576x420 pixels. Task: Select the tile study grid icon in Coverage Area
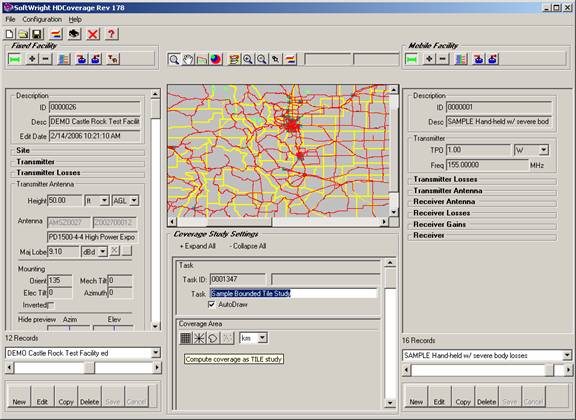[186, 338]
